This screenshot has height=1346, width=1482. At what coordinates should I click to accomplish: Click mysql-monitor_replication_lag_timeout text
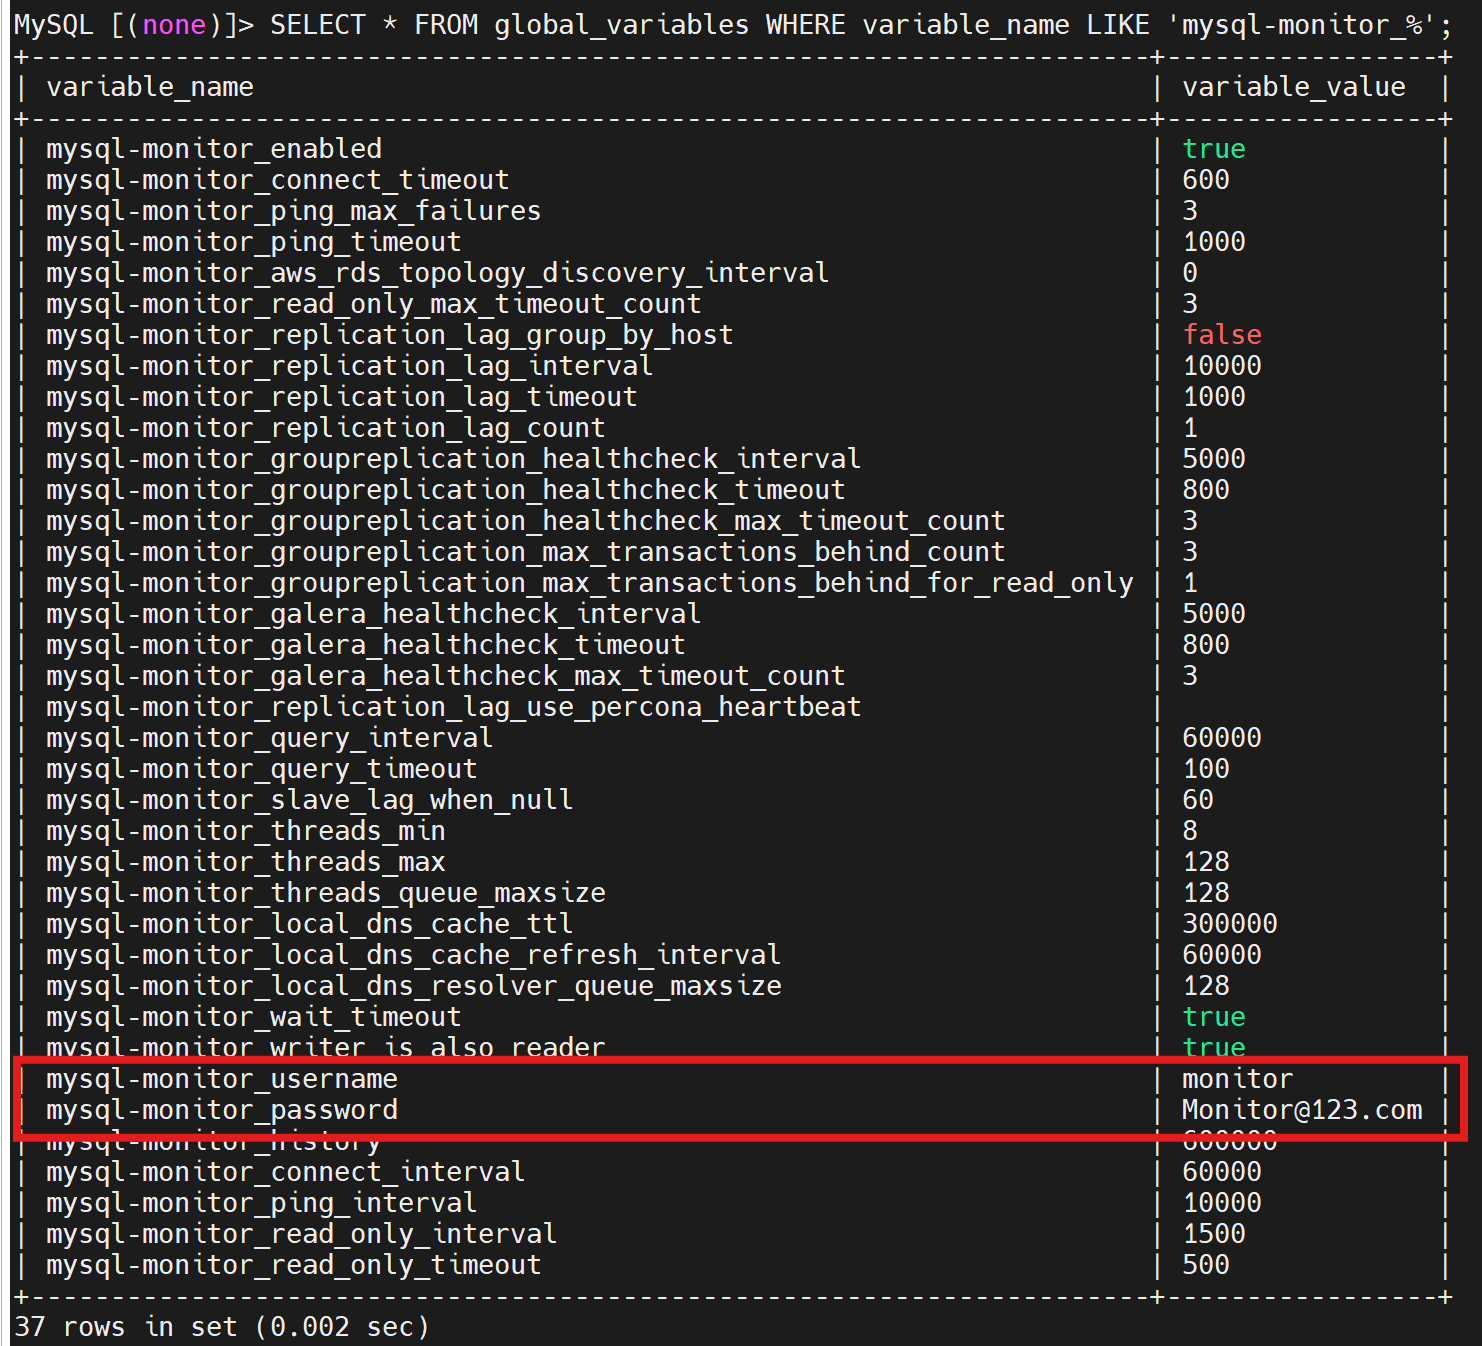342,398
